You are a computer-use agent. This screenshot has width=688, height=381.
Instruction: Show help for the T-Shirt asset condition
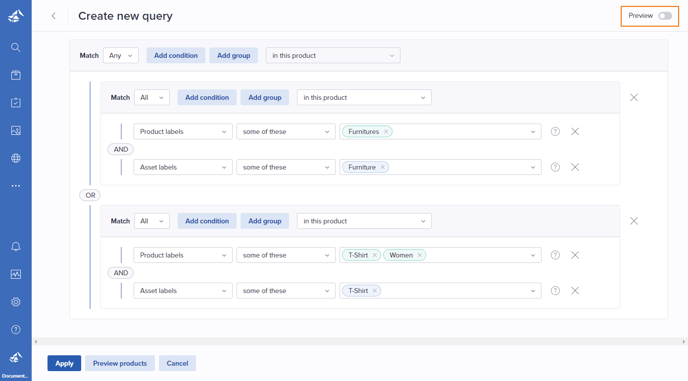pos(555,291)
